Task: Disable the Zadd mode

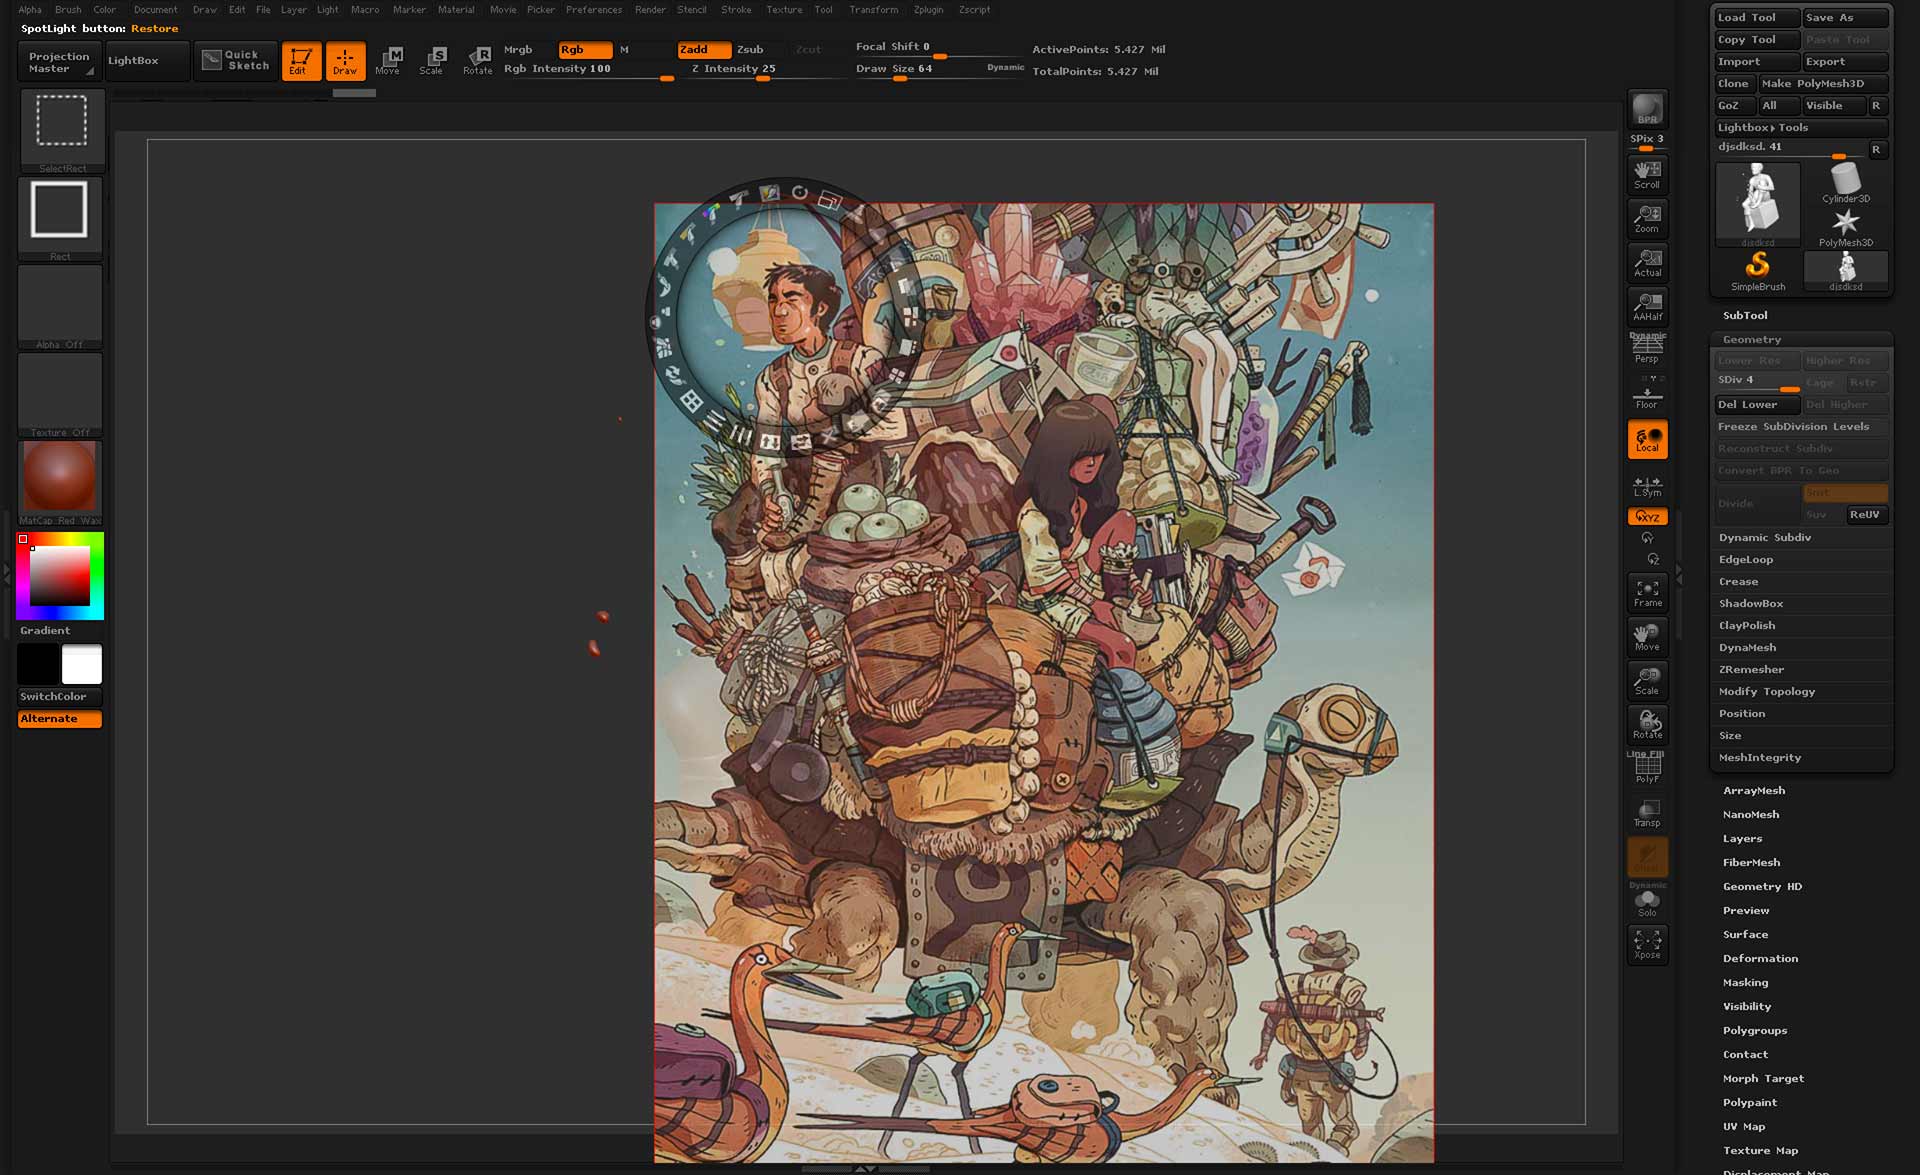Action: pos(704,49)
